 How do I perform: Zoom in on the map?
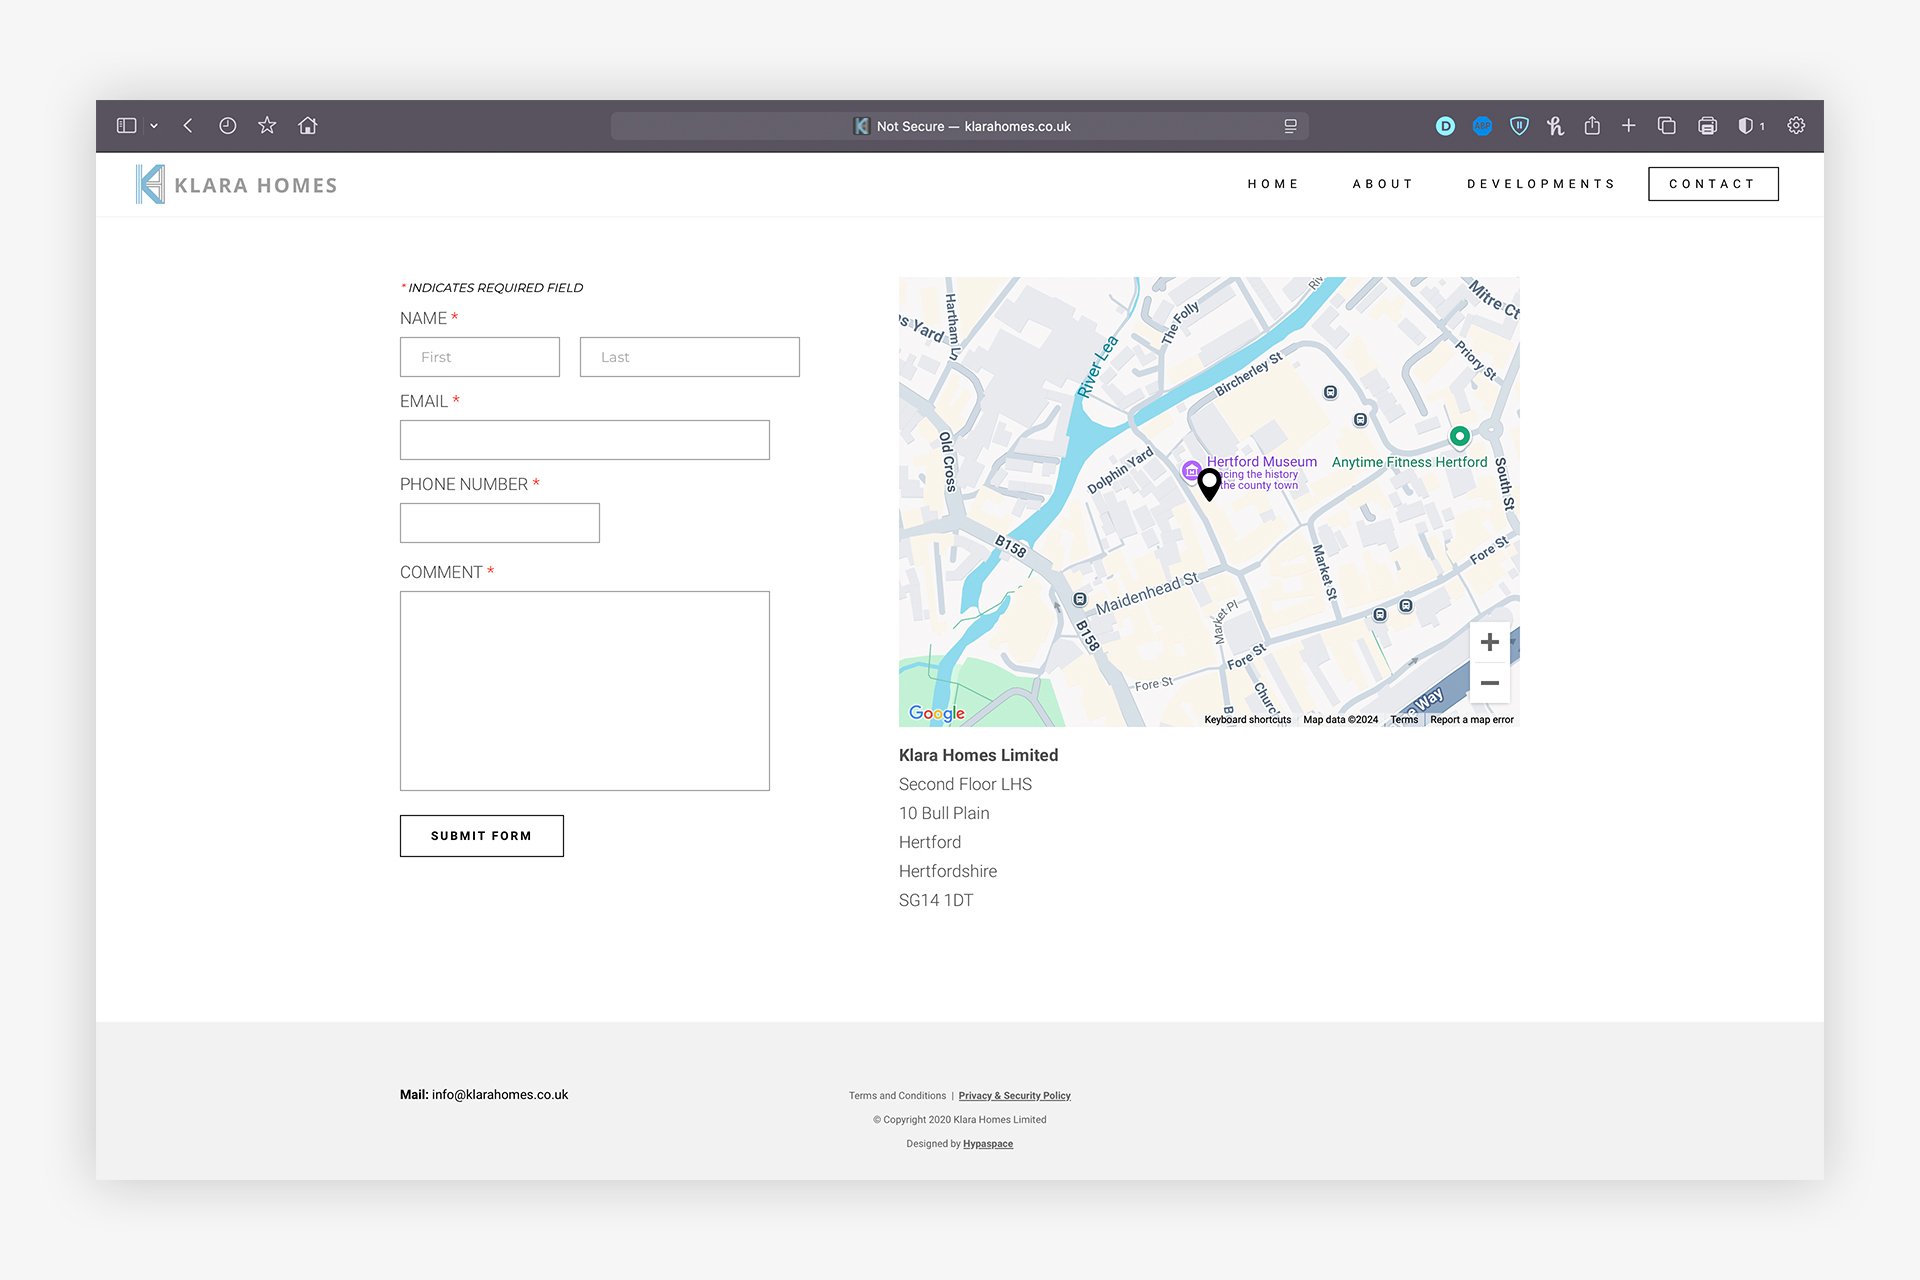click(x=1489, y=642)
